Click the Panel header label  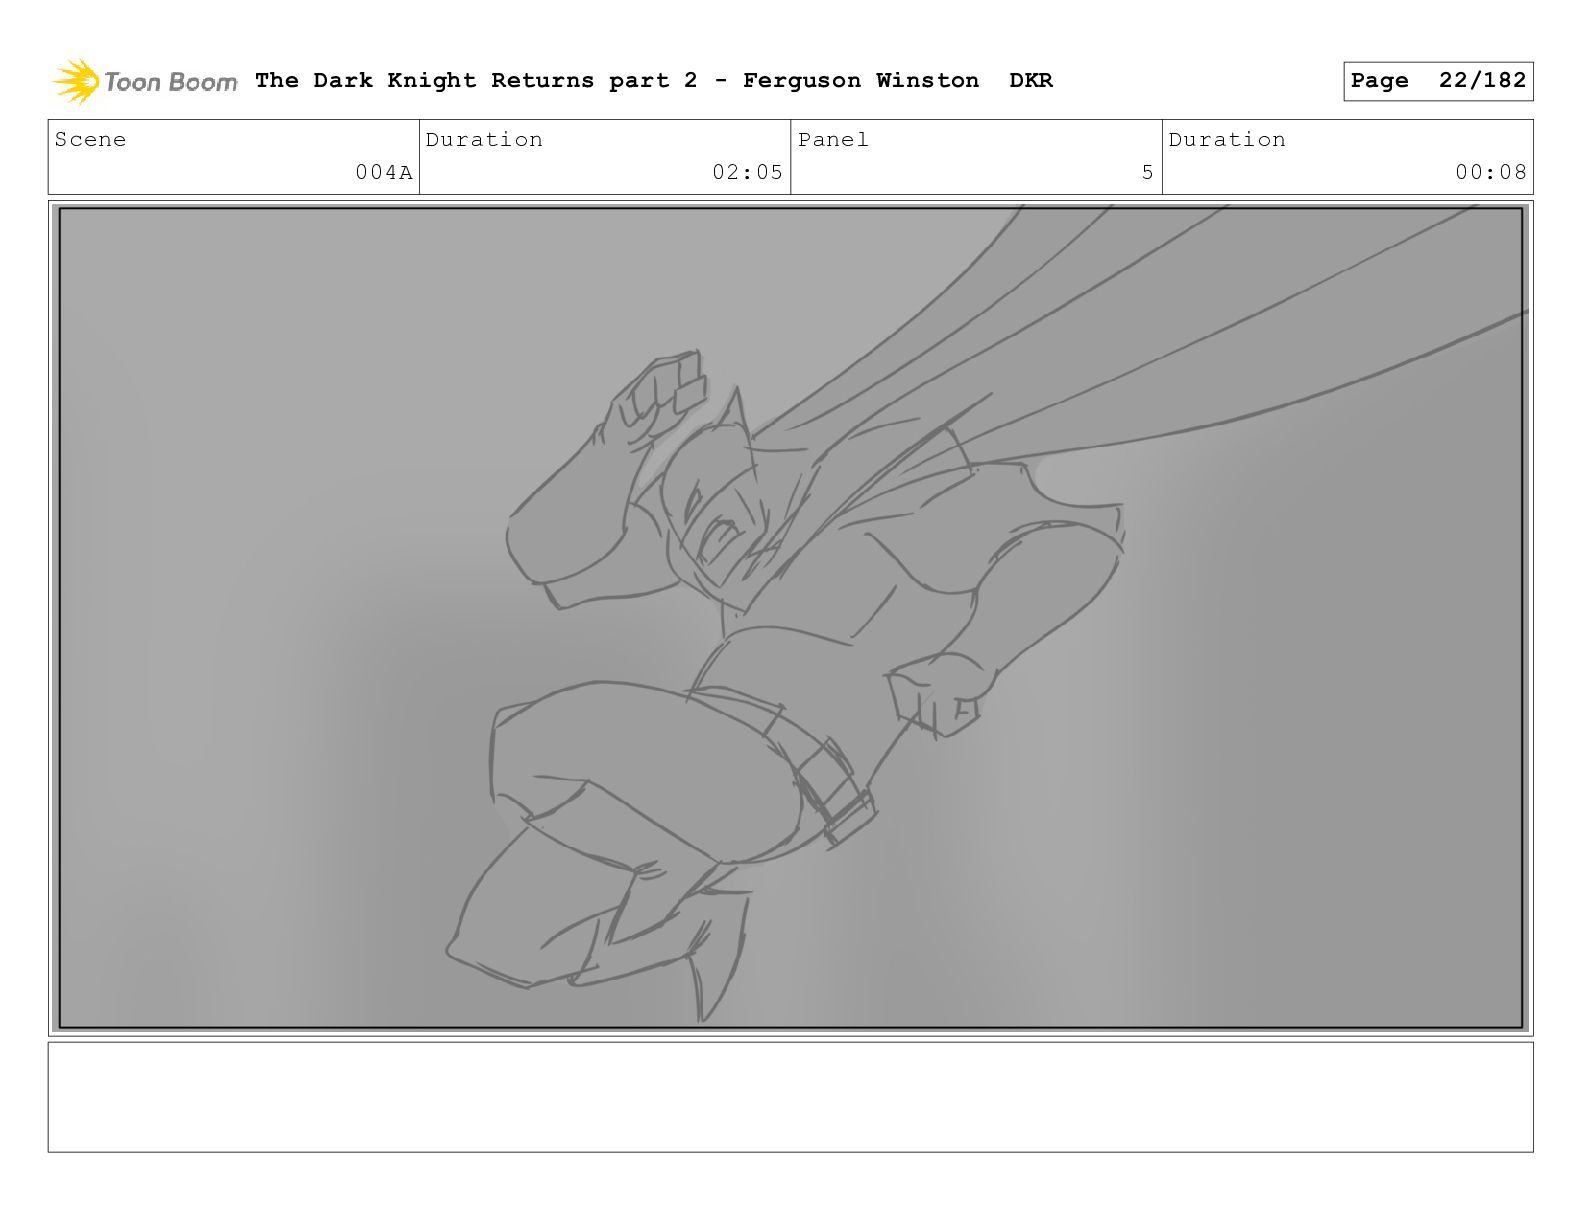(833, 140)
